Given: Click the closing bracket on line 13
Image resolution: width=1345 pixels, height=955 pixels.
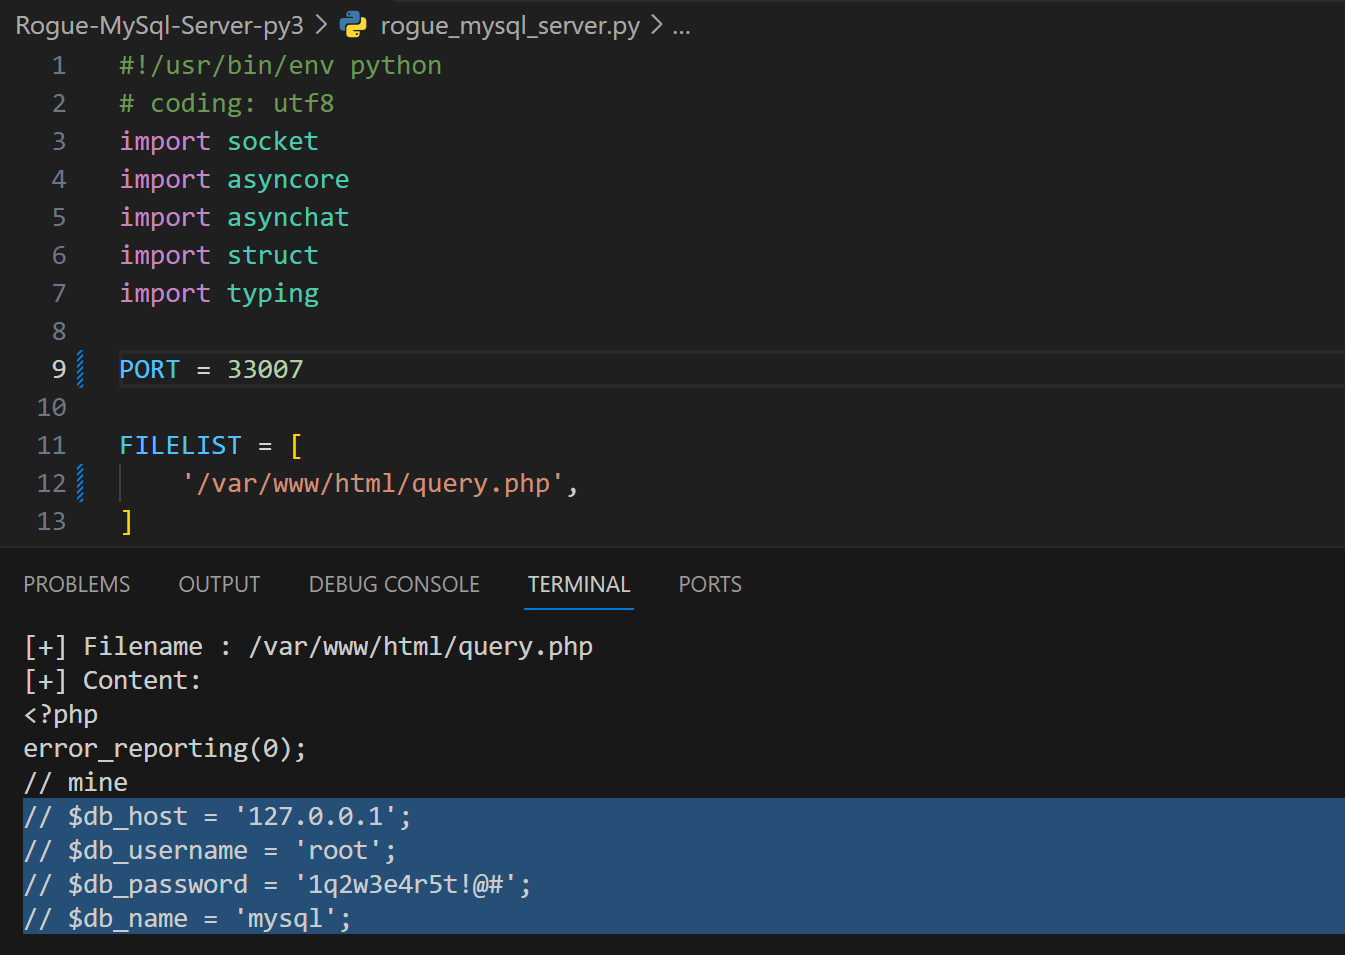Looking at the screenshot, I should coord(126,521).
